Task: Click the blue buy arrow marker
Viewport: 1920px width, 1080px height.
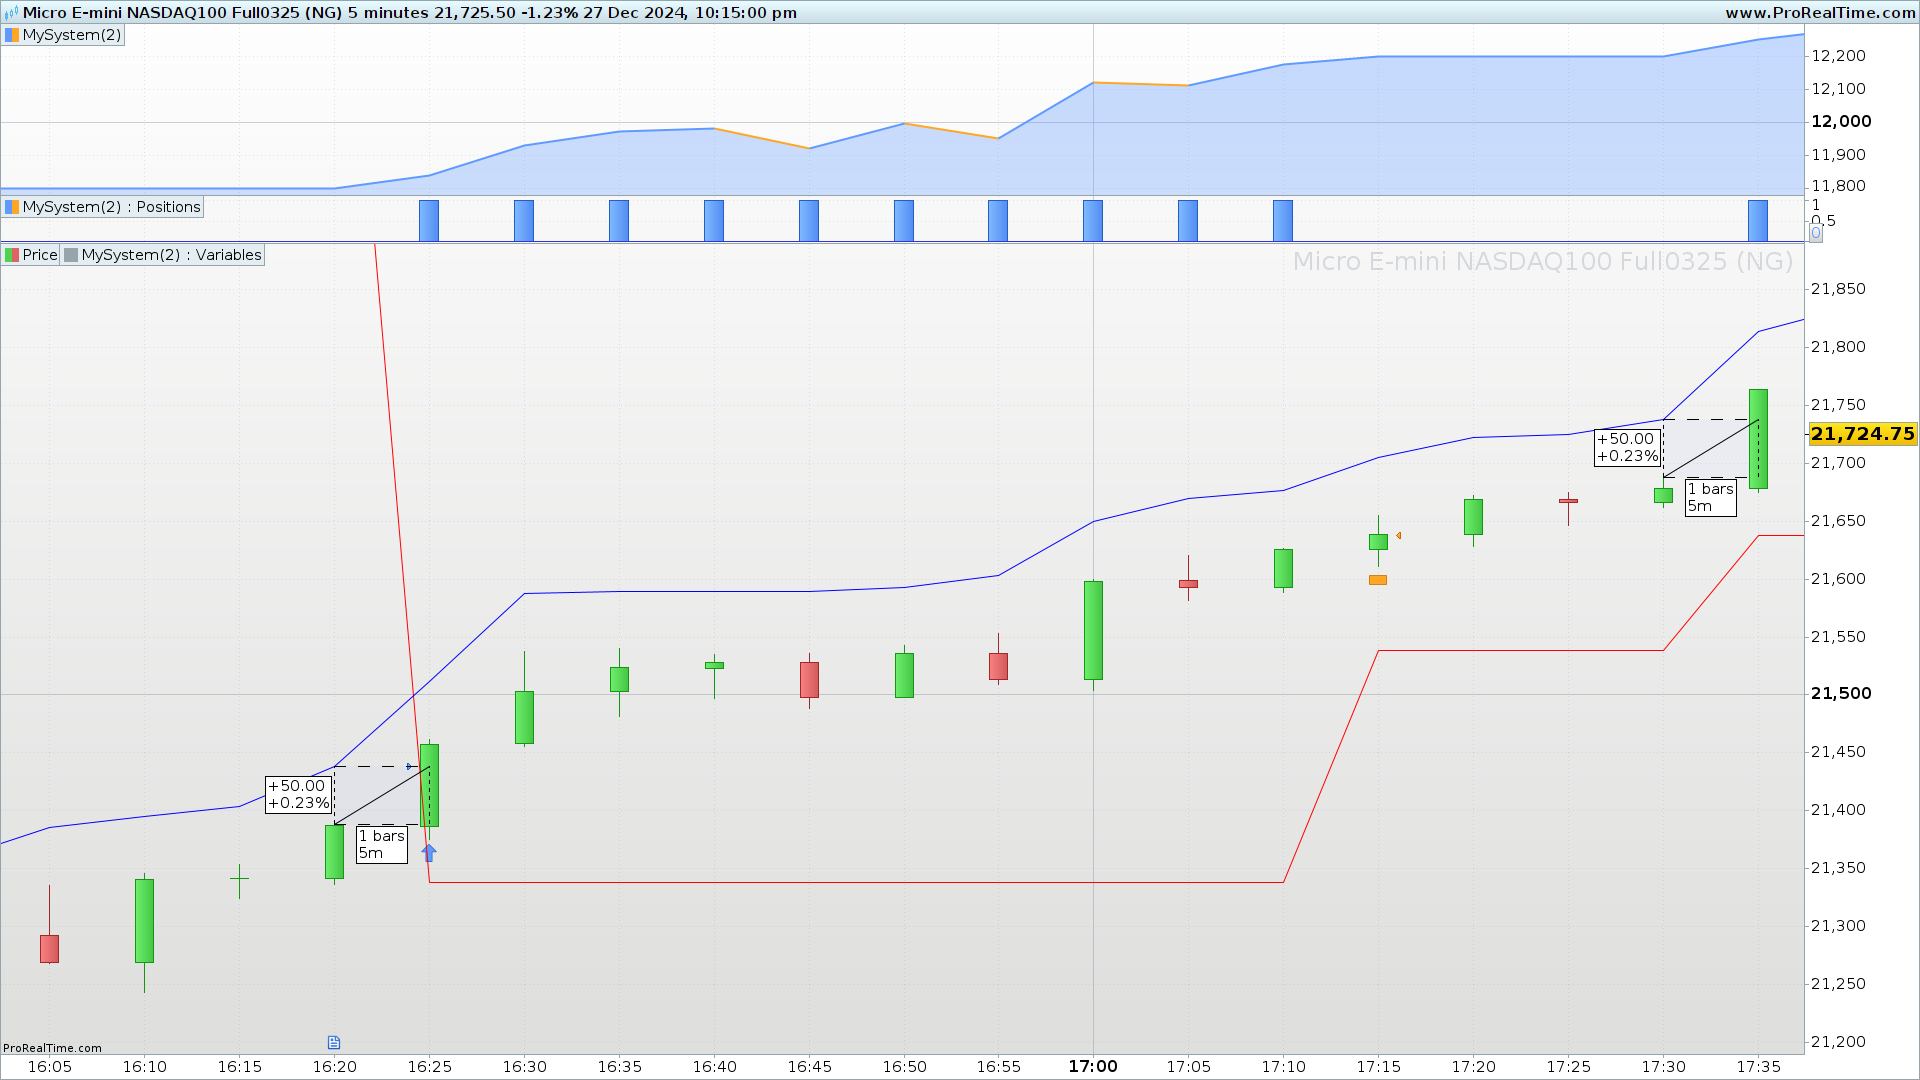Action: click(x=429, y=853)
